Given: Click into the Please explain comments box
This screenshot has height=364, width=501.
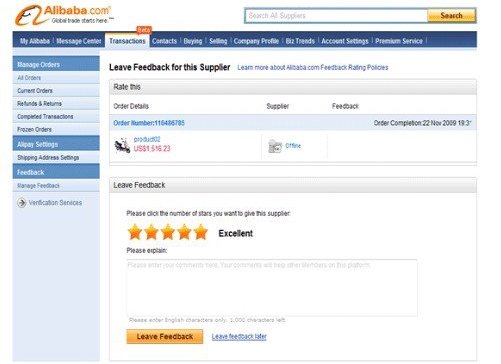Looking at the screenshot, I should tap(272, 287).
